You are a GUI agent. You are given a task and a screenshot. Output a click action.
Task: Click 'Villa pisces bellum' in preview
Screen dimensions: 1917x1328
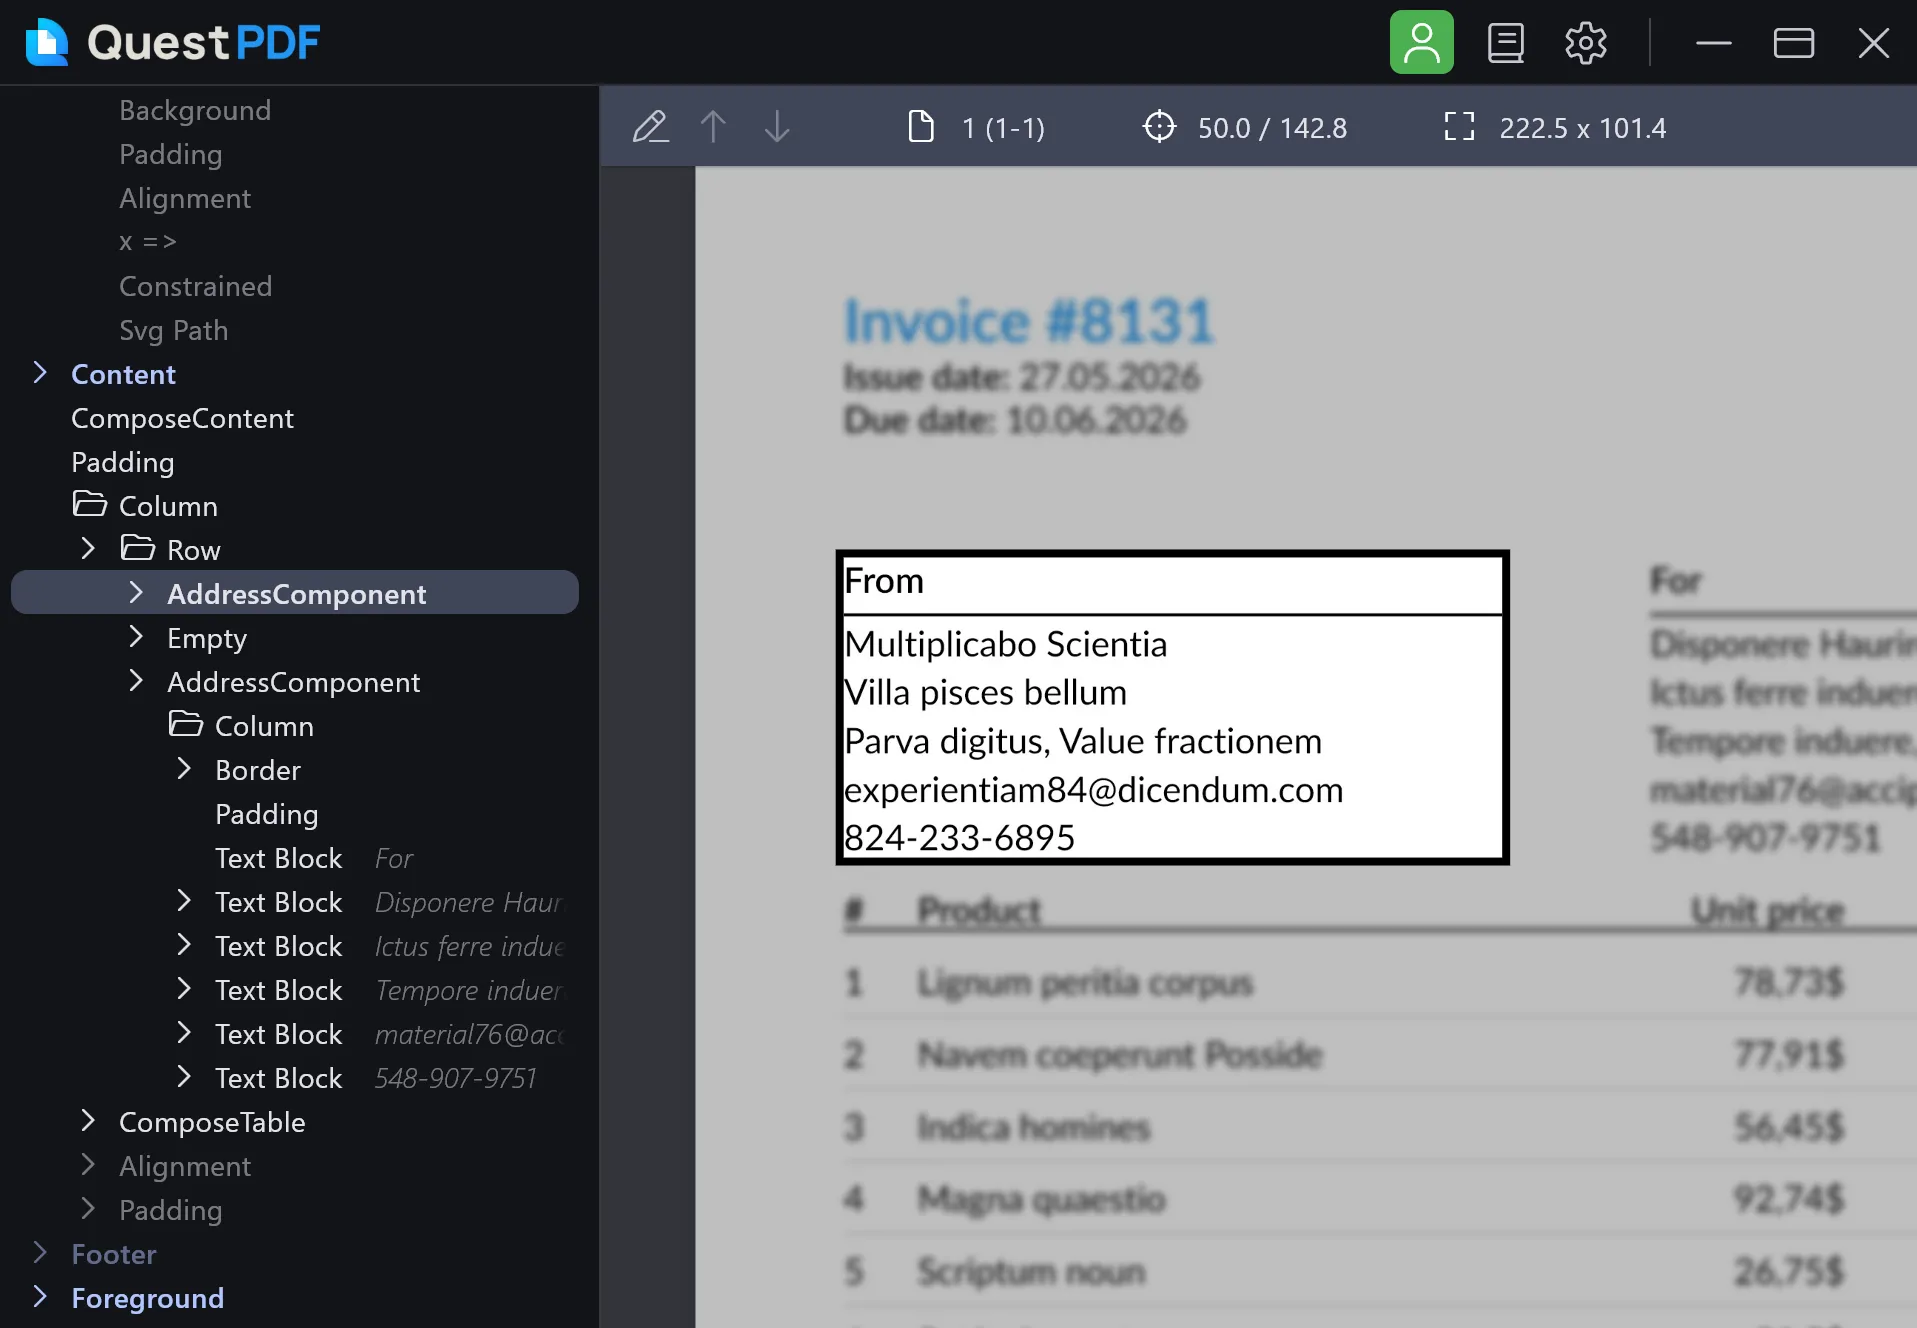click(986, 693)
